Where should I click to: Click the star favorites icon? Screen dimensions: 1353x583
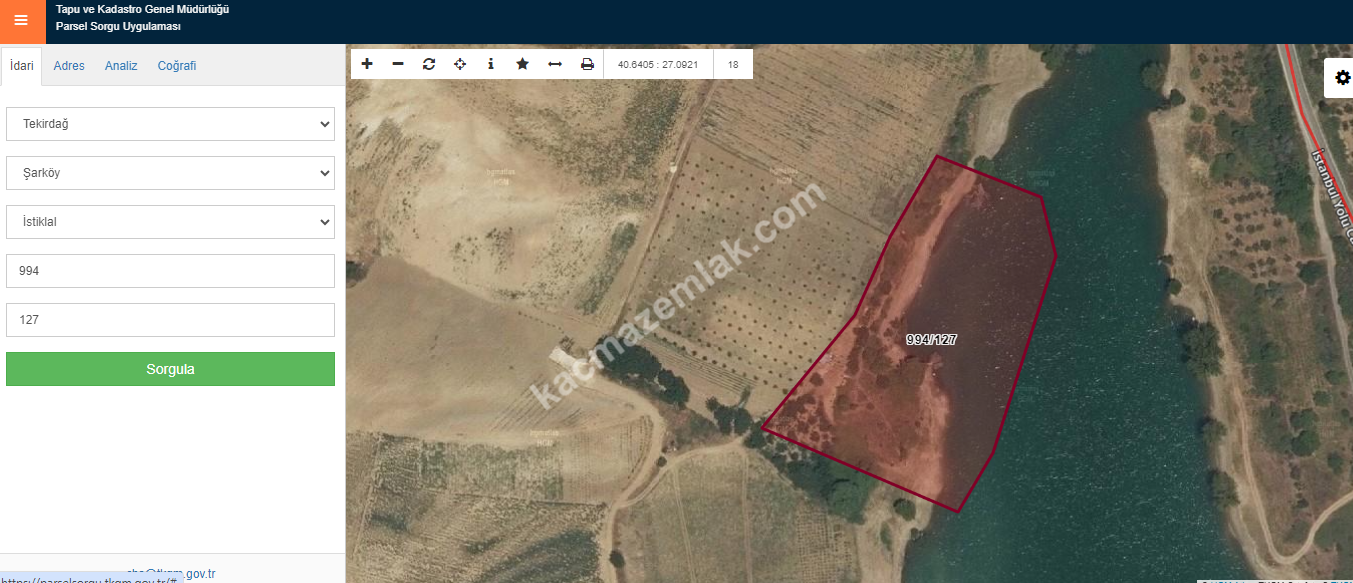coord(522,64)
